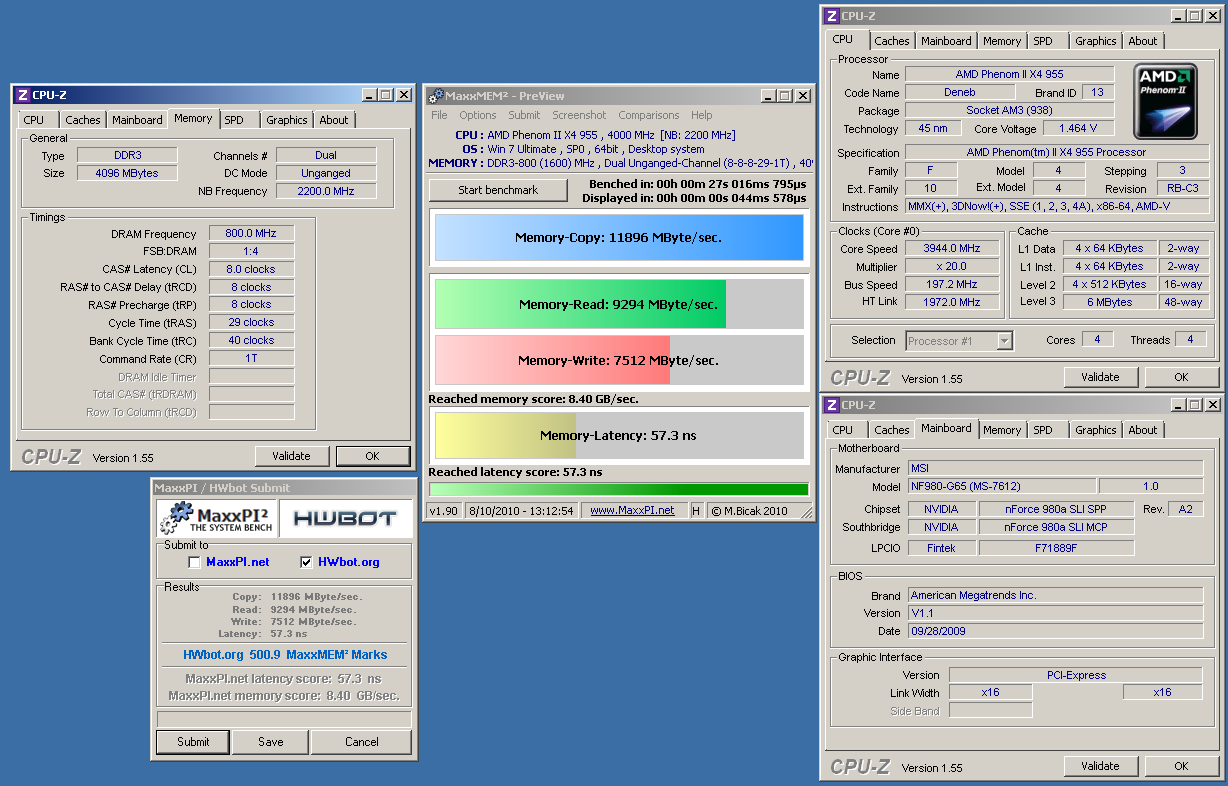Image resolution: width=1228 pixels, height=786 pixels.
Task: Click the Memory-Copy result bar
Action: 618,238
